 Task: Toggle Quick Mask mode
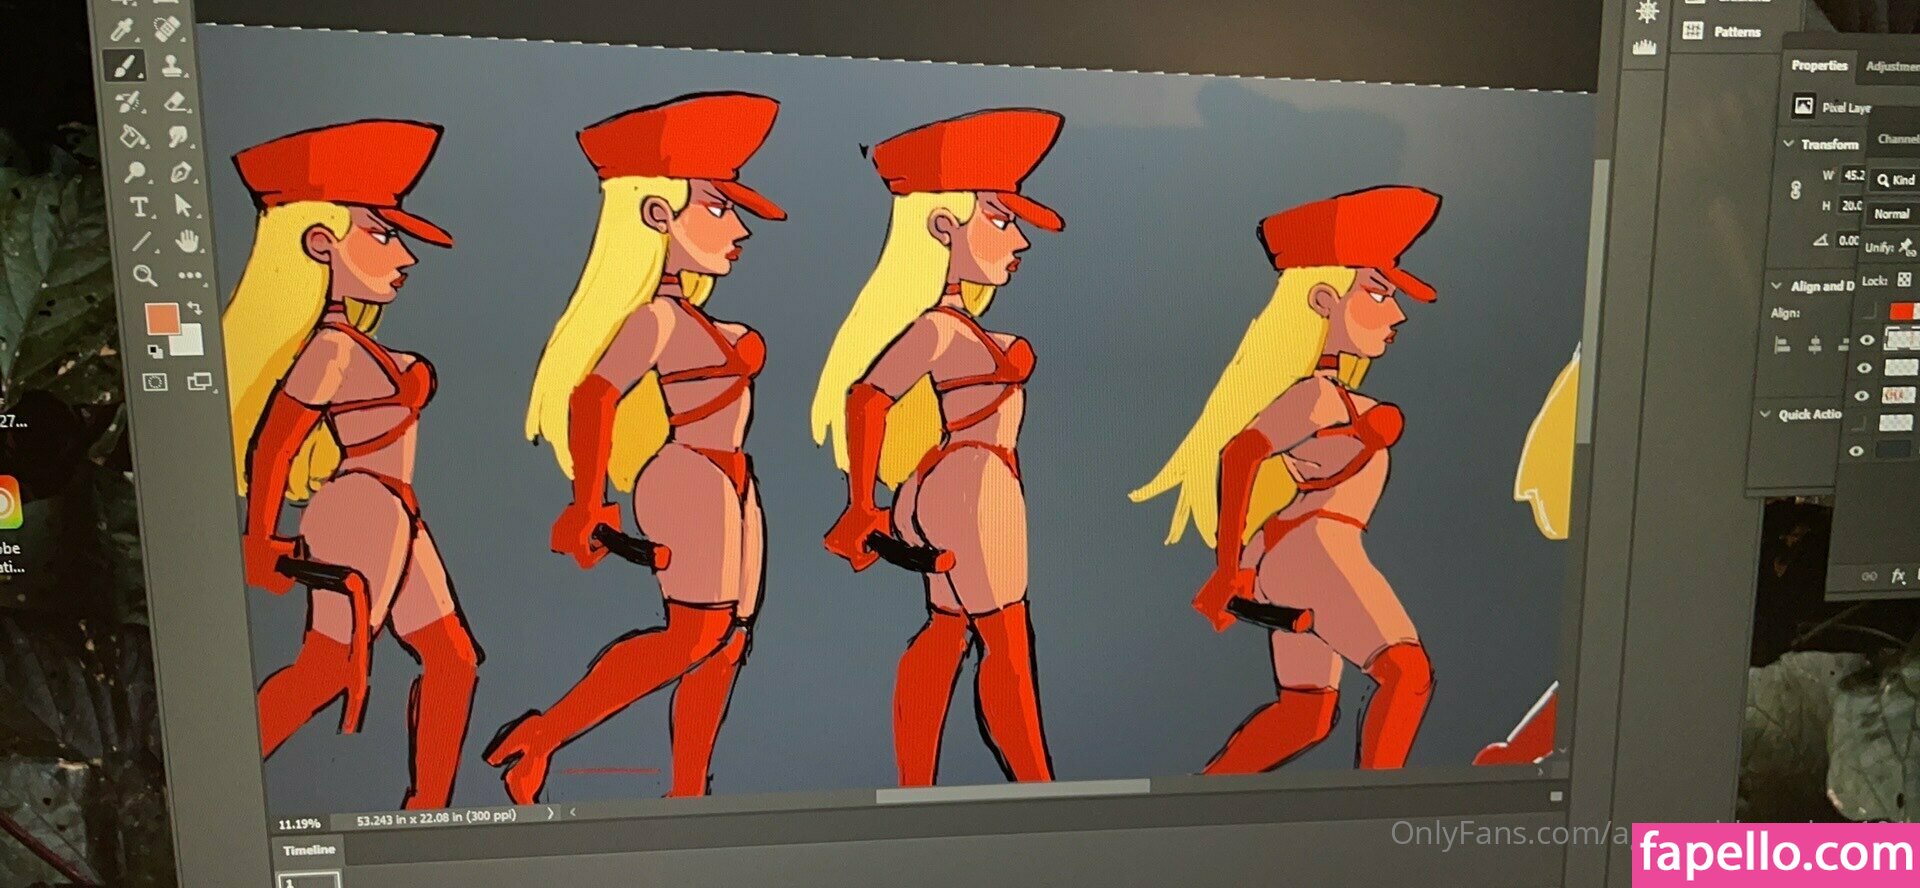154,382
